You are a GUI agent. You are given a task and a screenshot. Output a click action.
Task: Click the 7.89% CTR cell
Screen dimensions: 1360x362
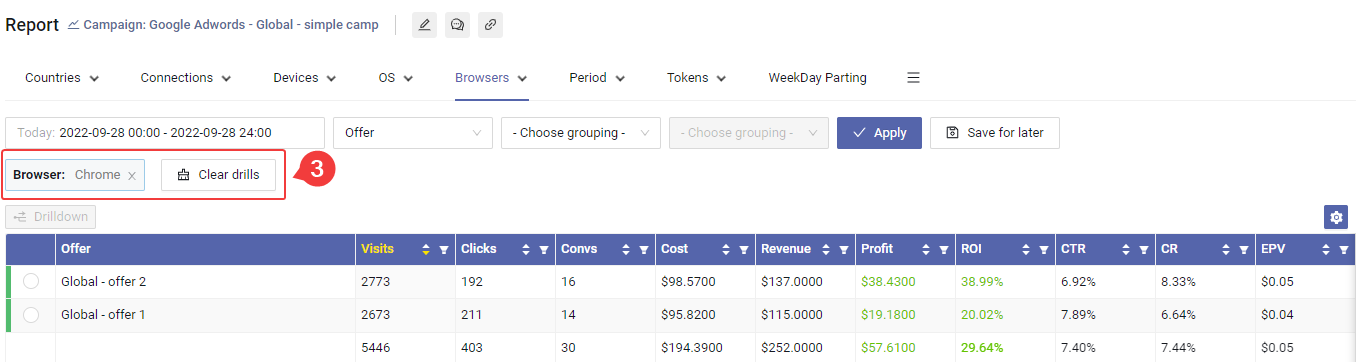[x=1105, y=315]
